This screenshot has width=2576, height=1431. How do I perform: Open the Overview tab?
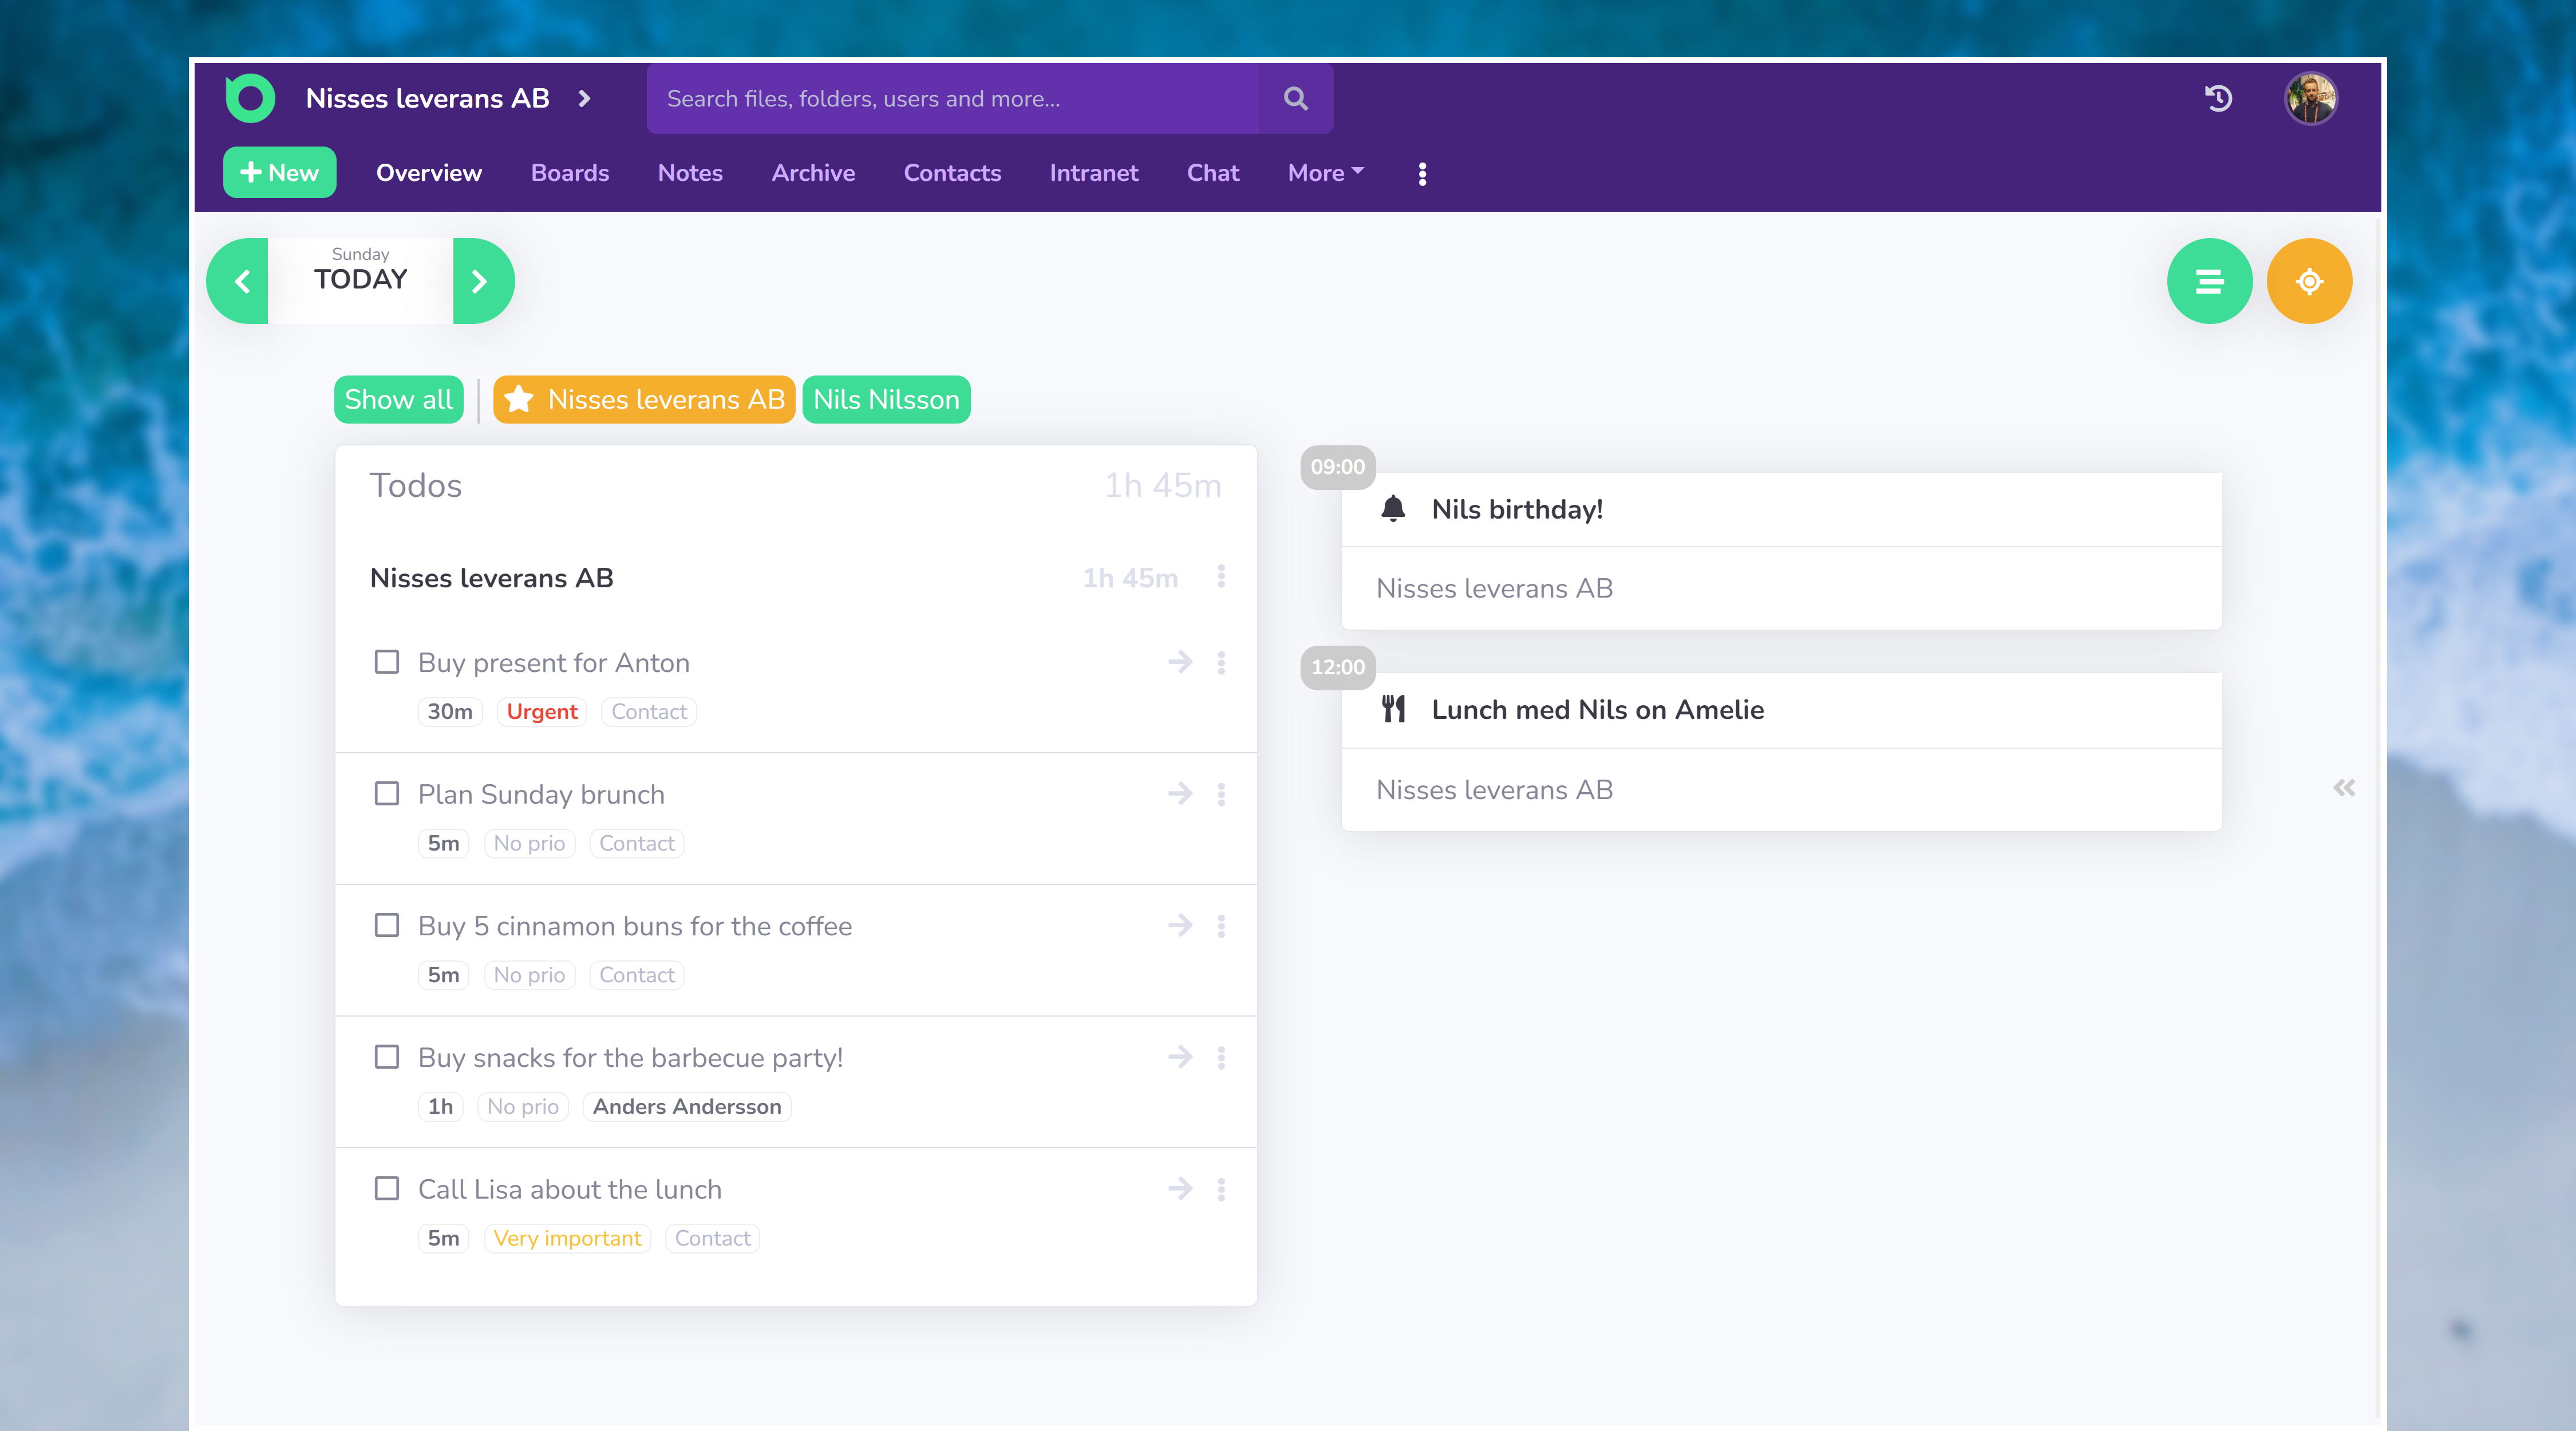point(429,173)
